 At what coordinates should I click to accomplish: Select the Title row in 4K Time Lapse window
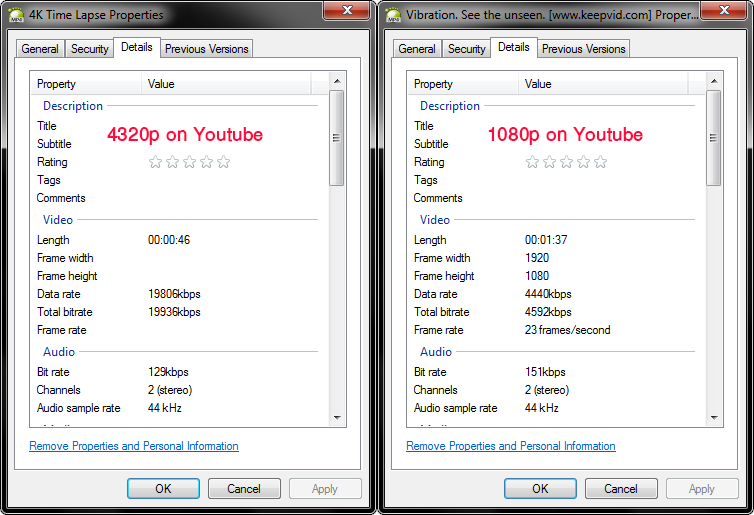point(179,126)
